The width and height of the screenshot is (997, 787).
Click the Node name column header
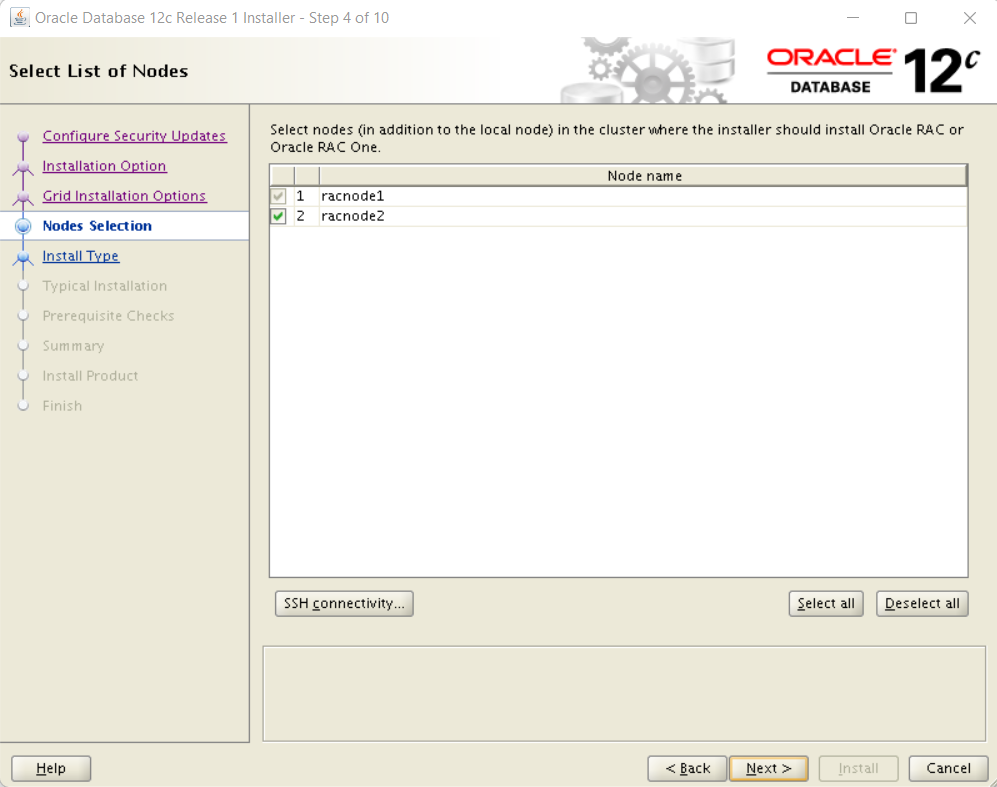click(643, 175)
